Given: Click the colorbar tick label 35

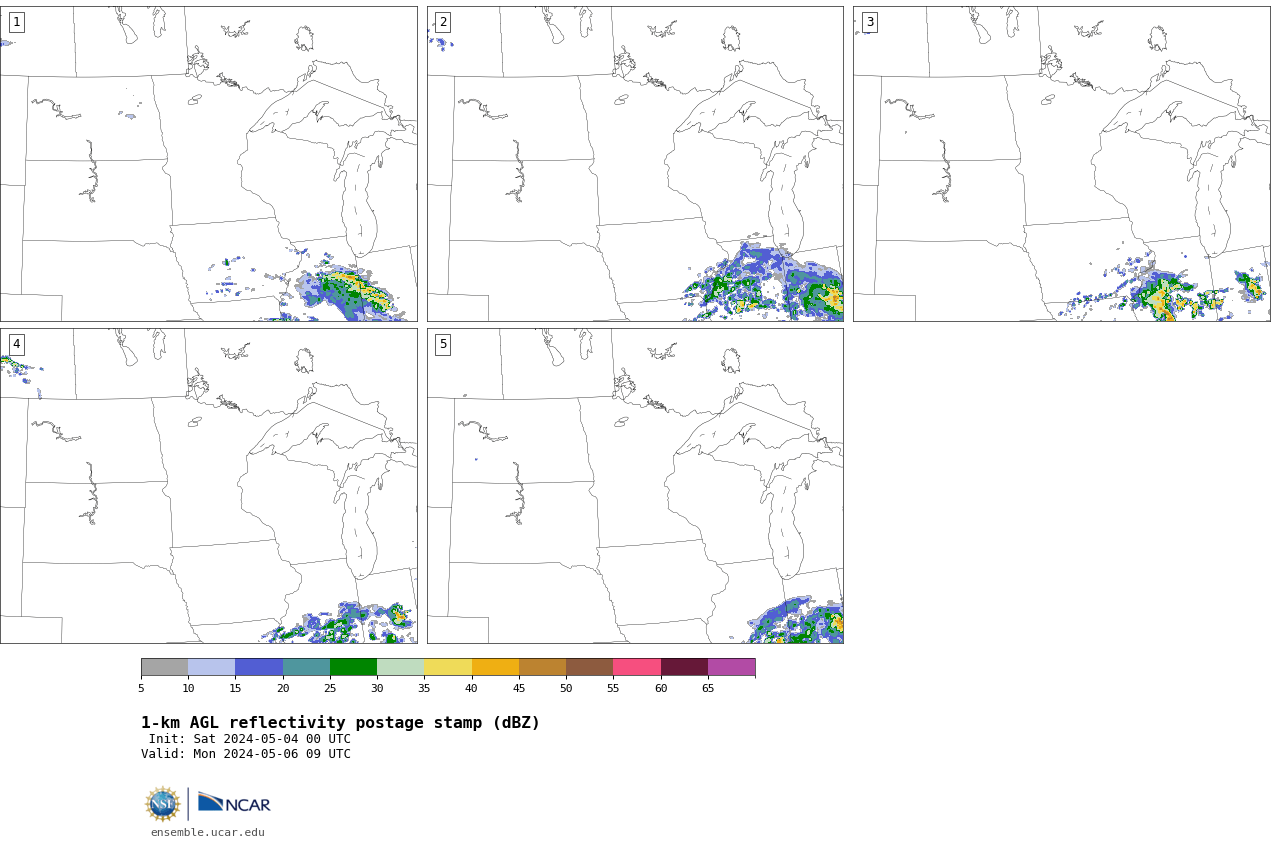Looking at the screenshot, I should pos(424,688).
